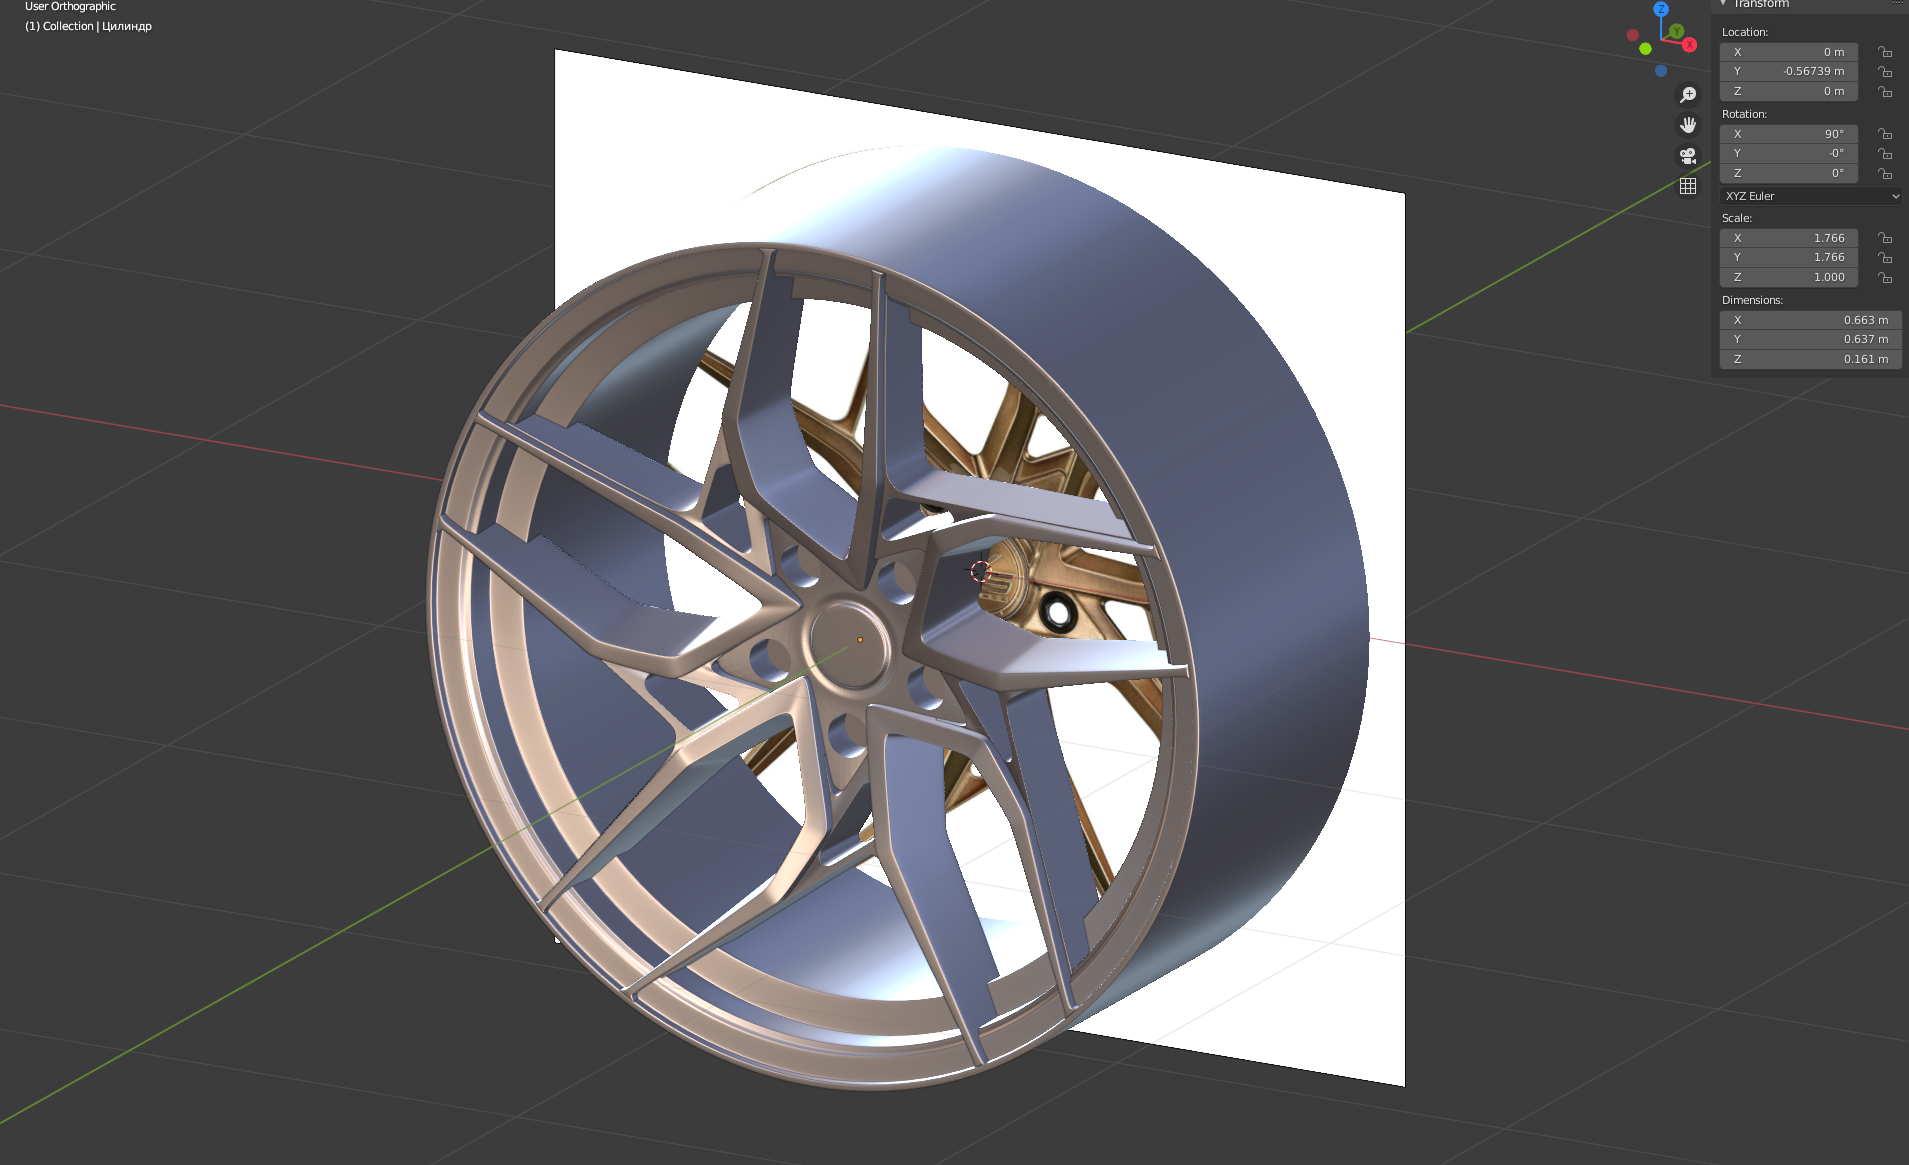The image size is (1909, 1165).
Task: Click the dim blue negative Z gizmo dot
Action: [1661, 71]
